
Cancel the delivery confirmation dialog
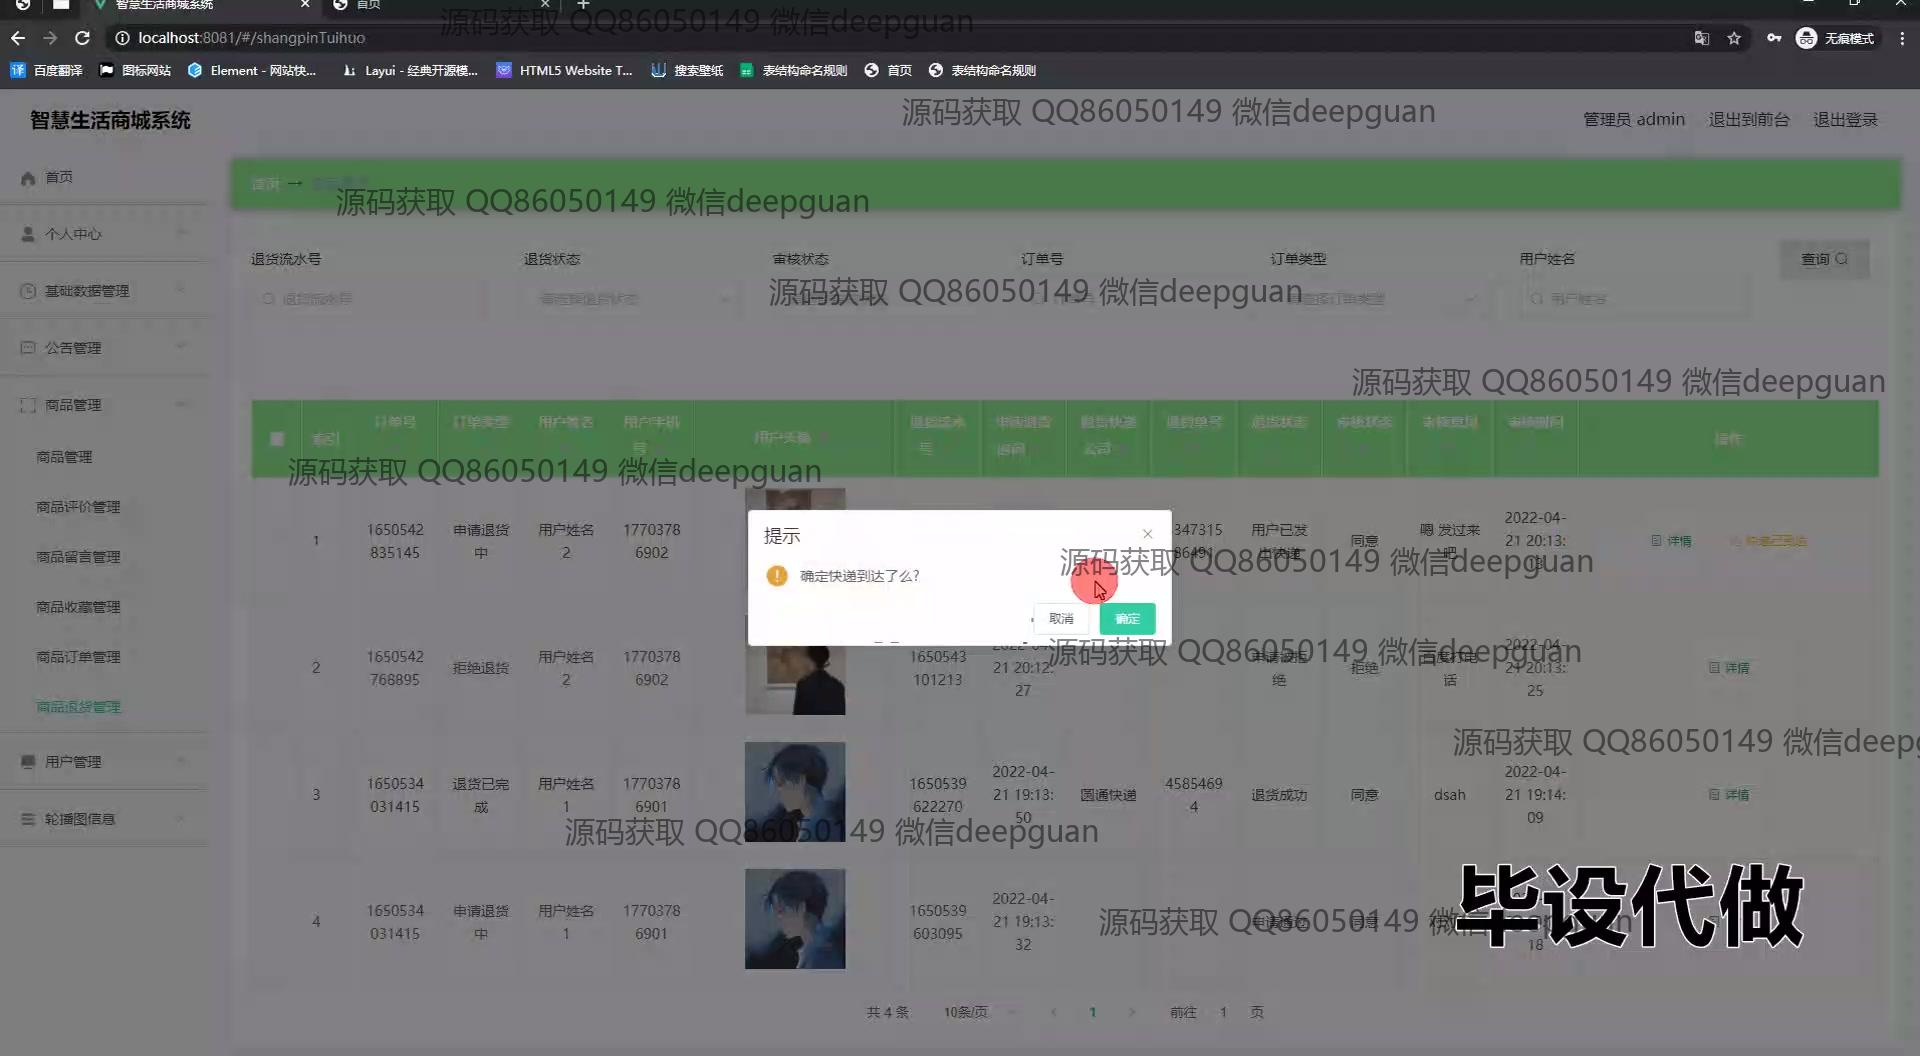tap(1060, 618)
